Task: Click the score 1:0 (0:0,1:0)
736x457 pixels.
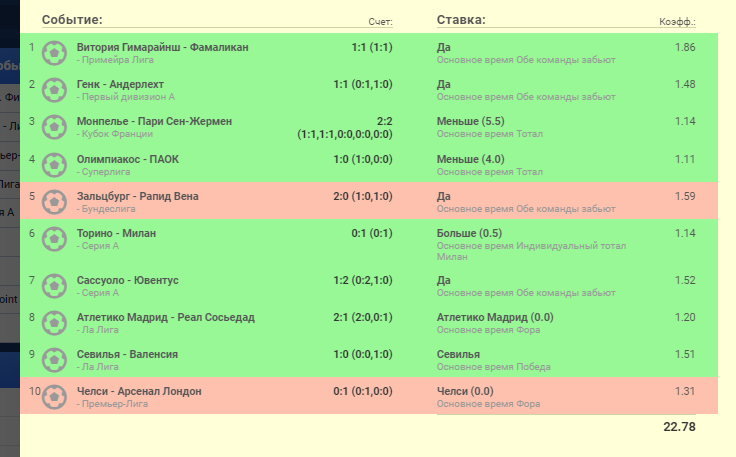Action: click(363, 355)
